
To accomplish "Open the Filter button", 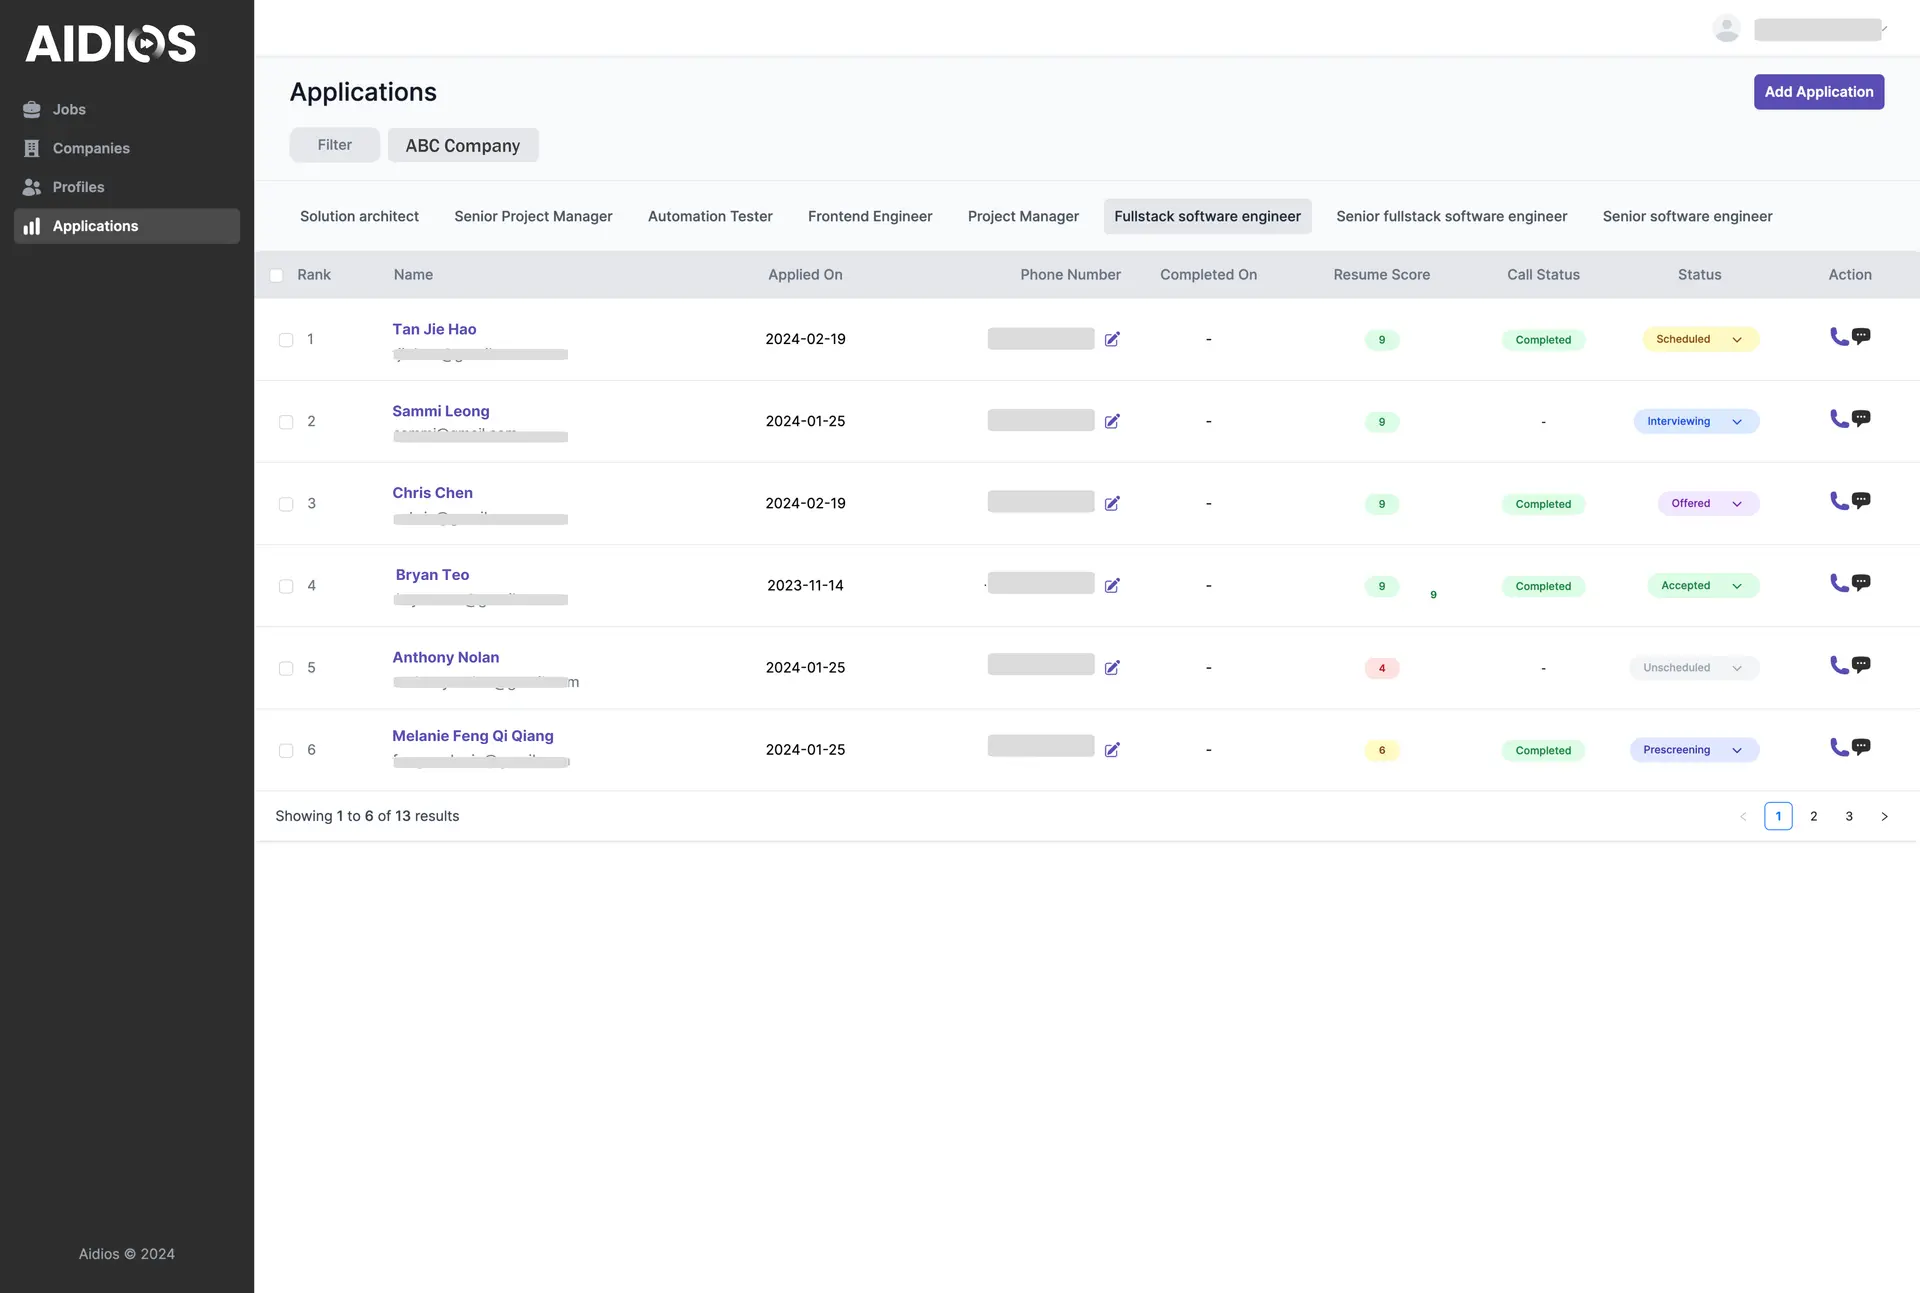I will 334,145.
